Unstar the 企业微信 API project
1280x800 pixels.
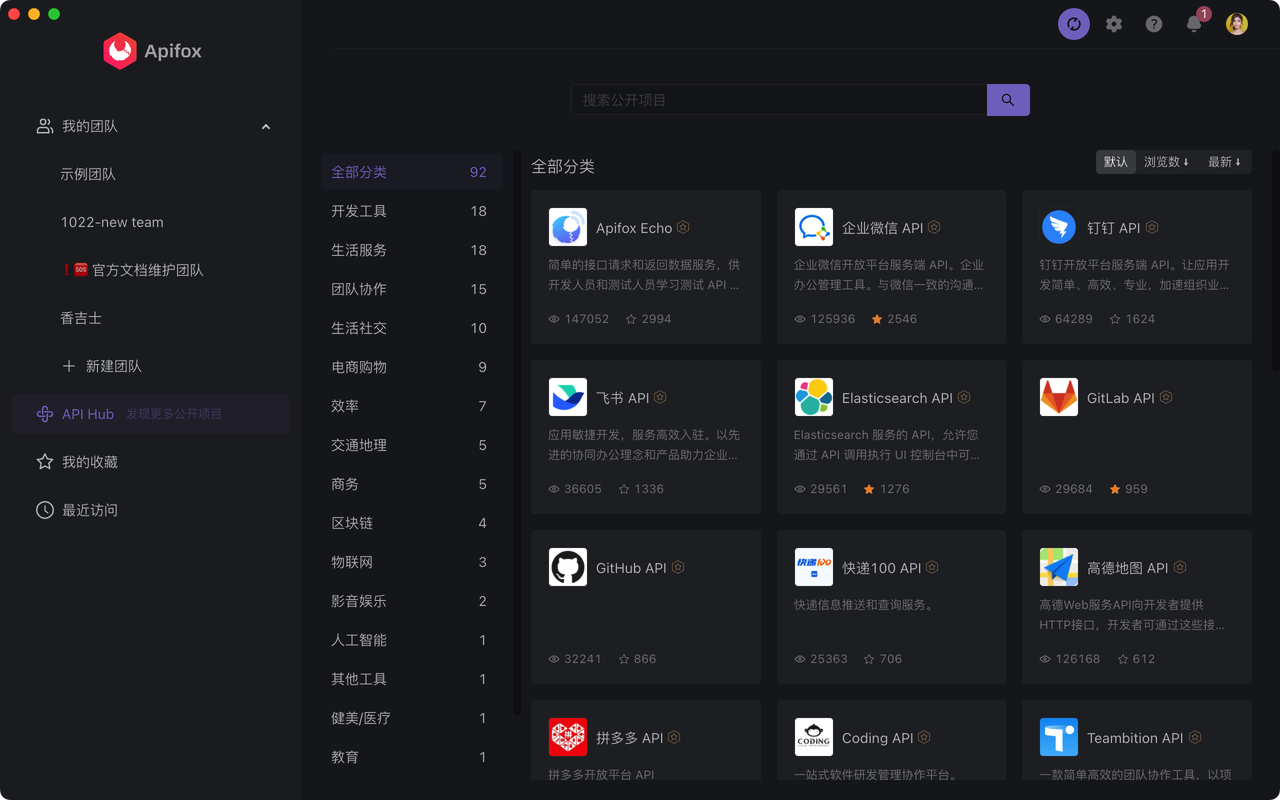click(x=877, y=319)
